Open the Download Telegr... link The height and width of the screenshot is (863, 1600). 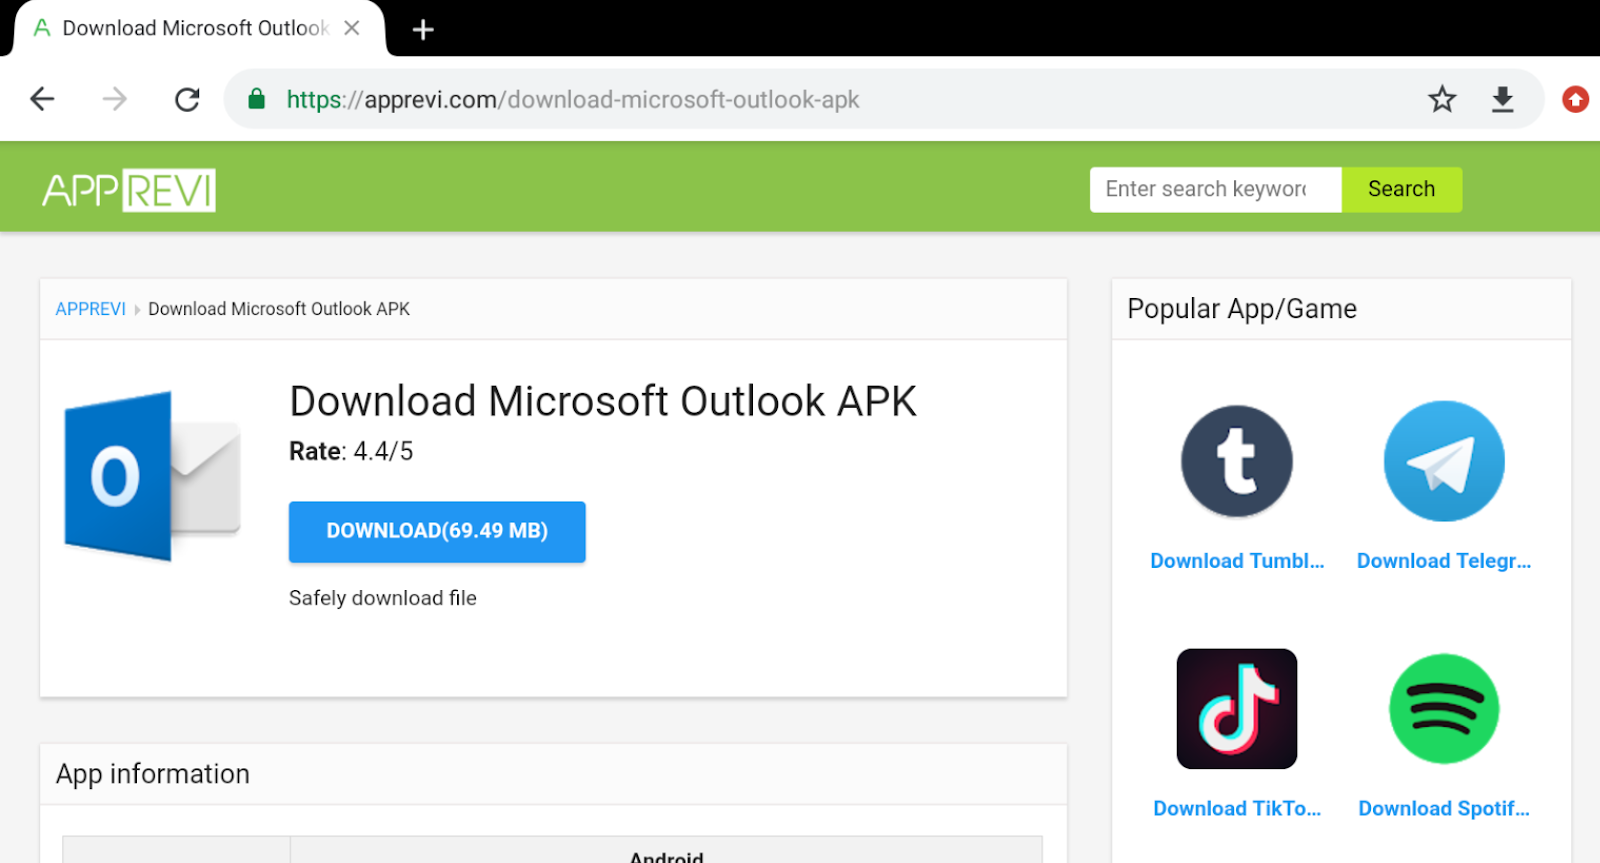(x=1444, y=561)
